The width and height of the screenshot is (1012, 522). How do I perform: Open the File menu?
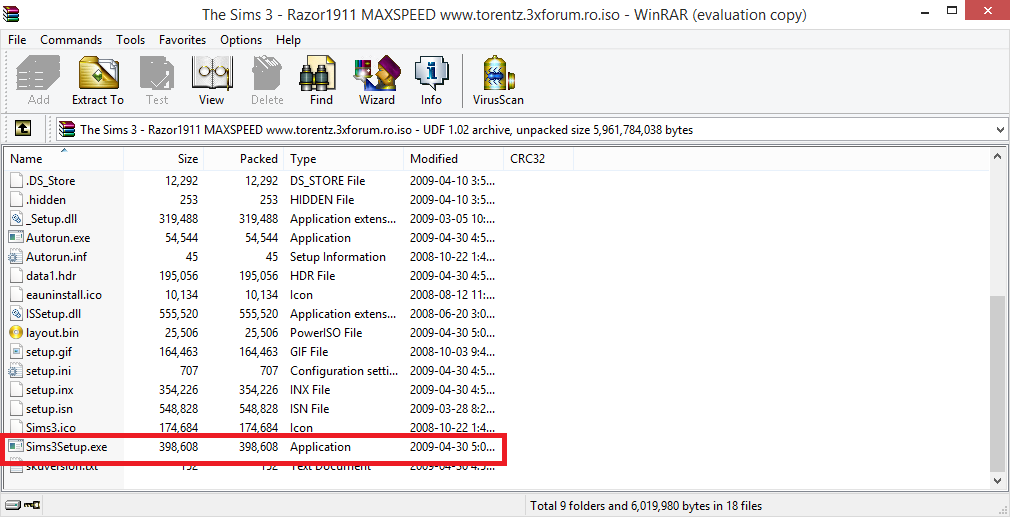(x=17, y=39)
